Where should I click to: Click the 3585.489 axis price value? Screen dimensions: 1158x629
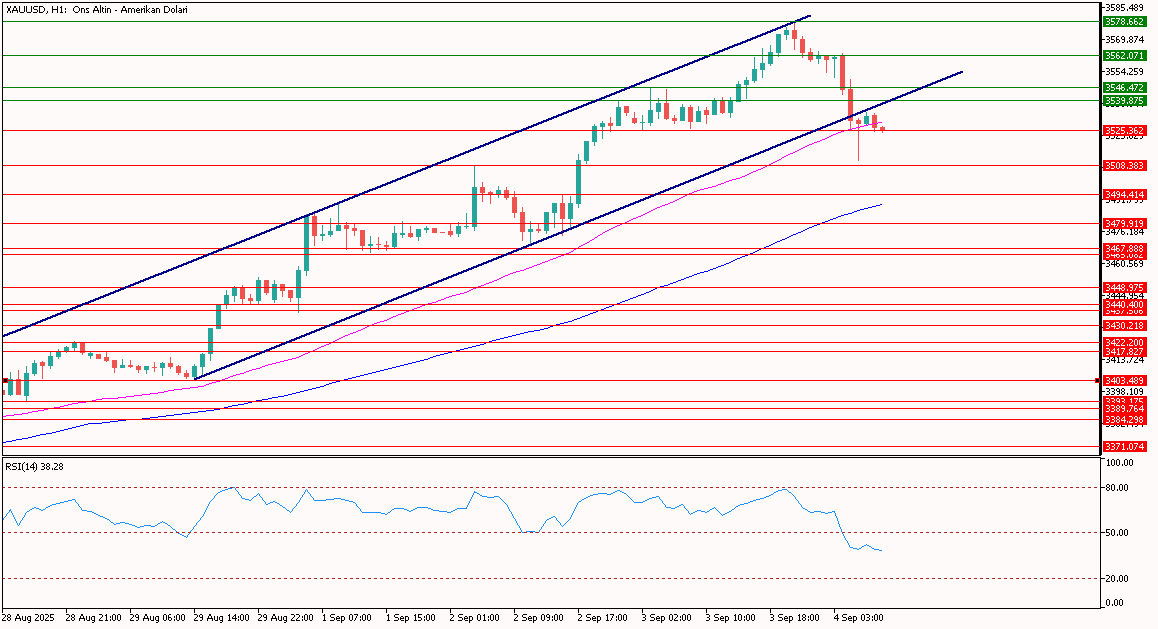[x=1125, y=7]
